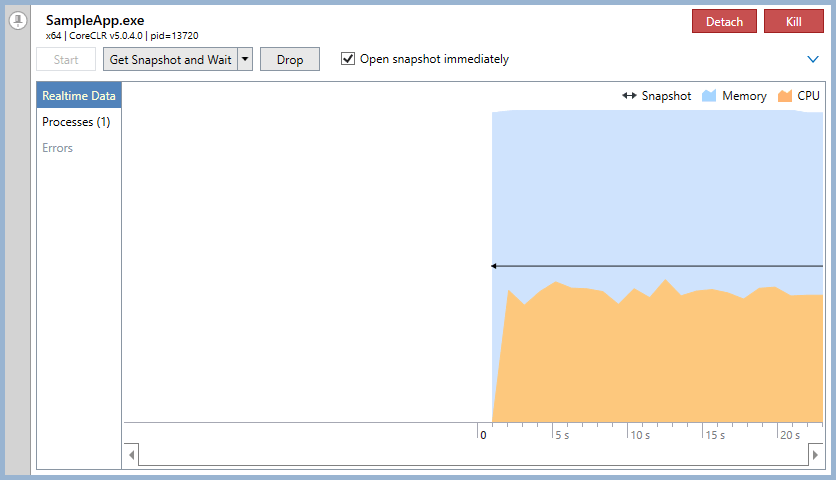Click Get Snapshot and Wait
Viewport: 836px width, 480px height.
point(171,59)
